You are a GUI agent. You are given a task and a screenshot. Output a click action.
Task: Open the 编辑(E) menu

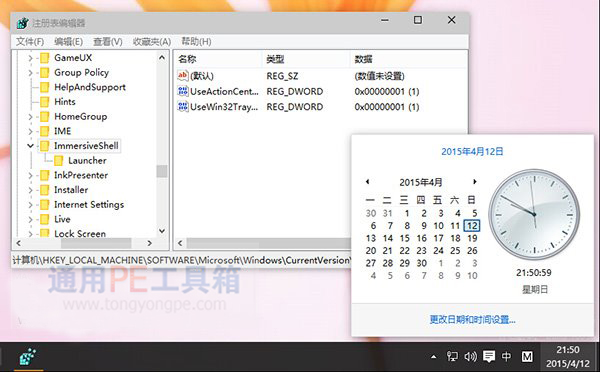(68, 41)
